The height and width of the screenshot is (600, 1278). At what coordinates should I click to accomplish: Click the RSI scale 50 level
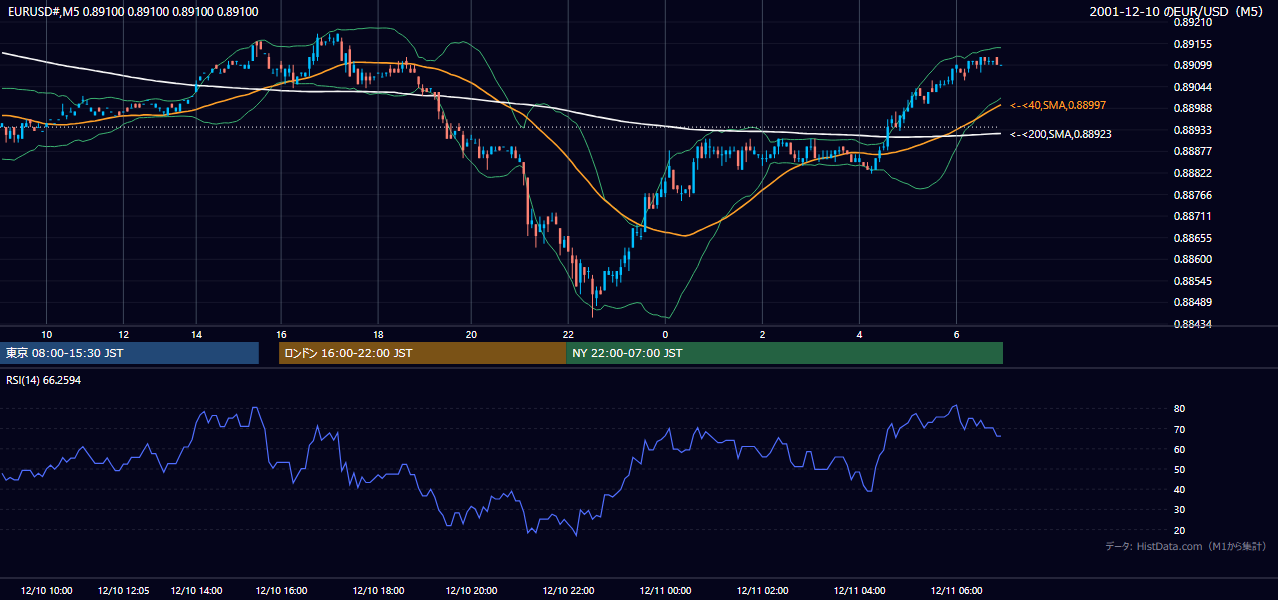[x=1179, y=469]
